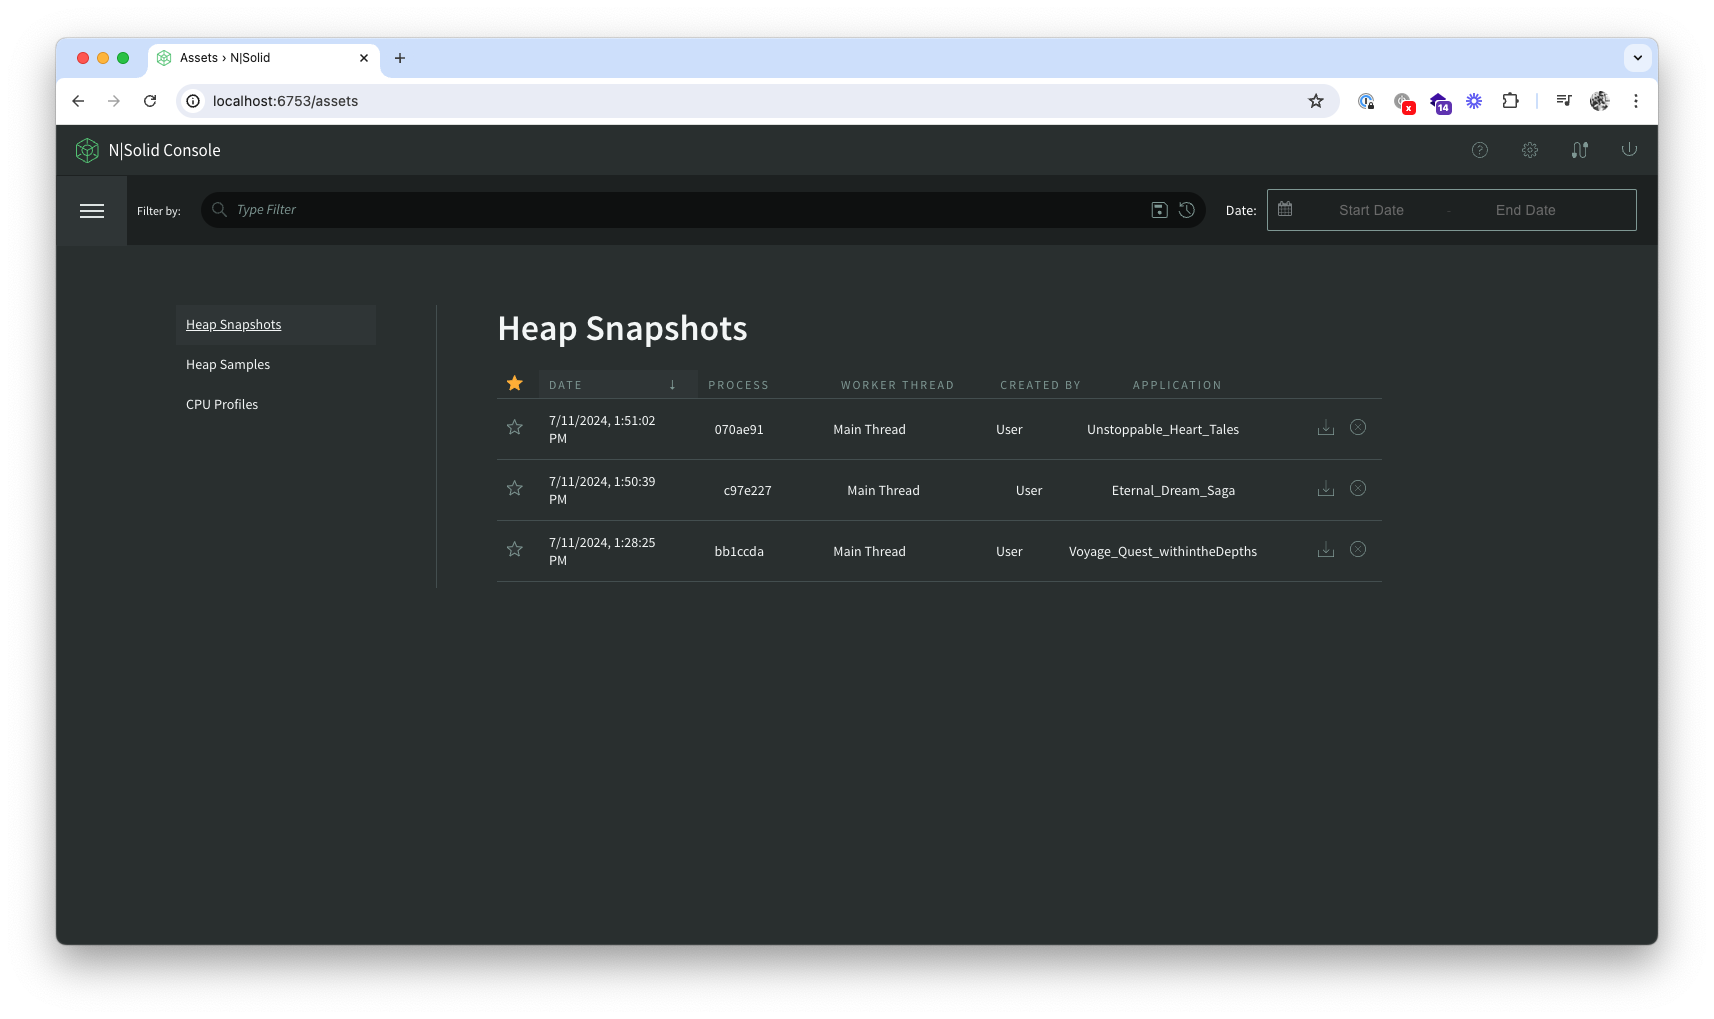
Task: Delete the Eternal_Dream_Saga snapshot
Action: (1358, 488)
